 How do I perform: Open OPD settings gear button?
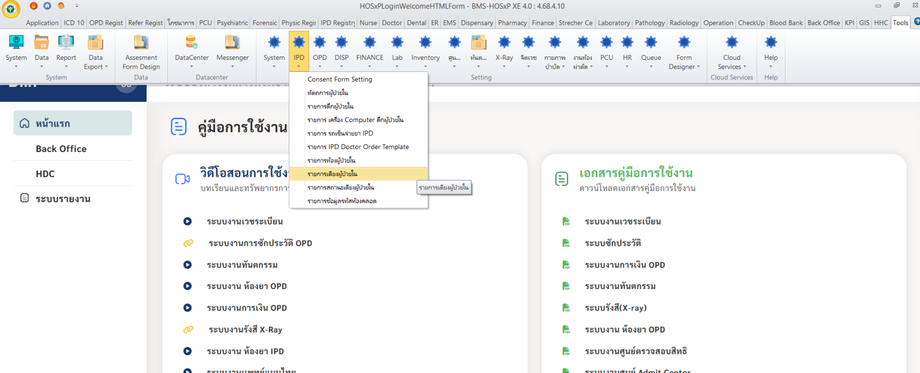tap(320, 51)
